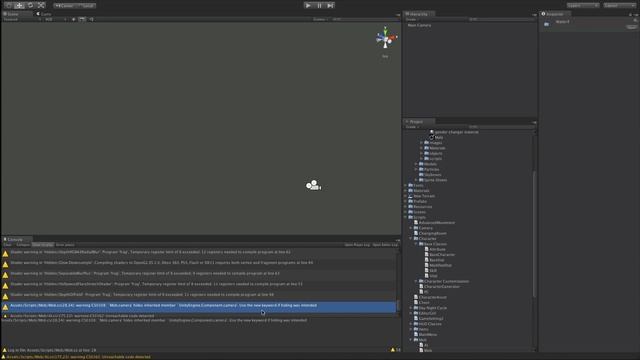Expand the Fonts folder in Project
640x360 pixels.
tap(406, 185)
